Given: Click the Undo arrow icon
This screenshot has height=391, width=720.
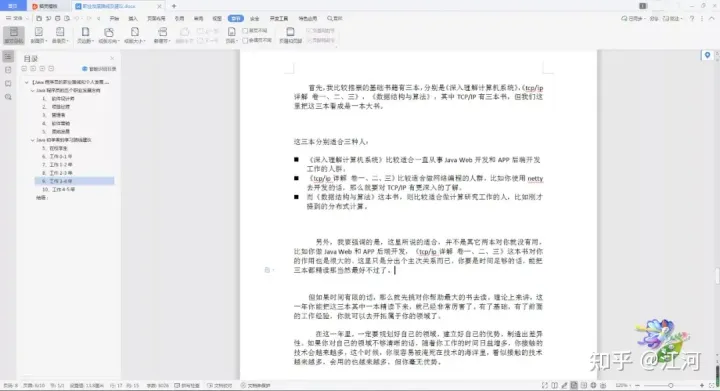Looking at the screenshot, I should tap(76, 18).
